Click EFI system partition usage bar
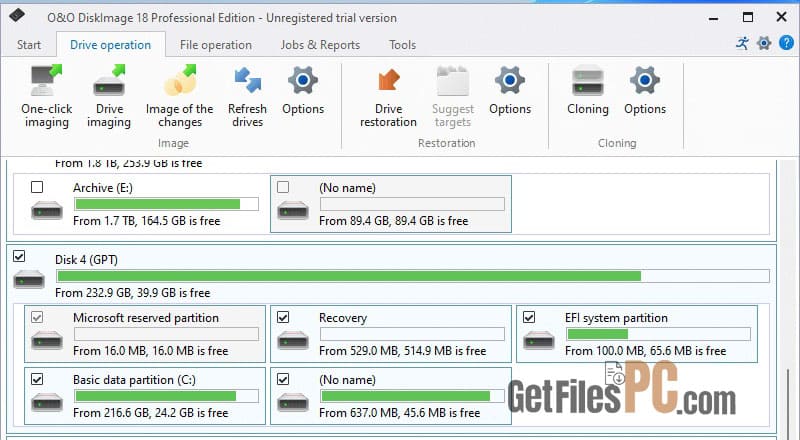This screenshot has width=800, height=440. [658, 334]
